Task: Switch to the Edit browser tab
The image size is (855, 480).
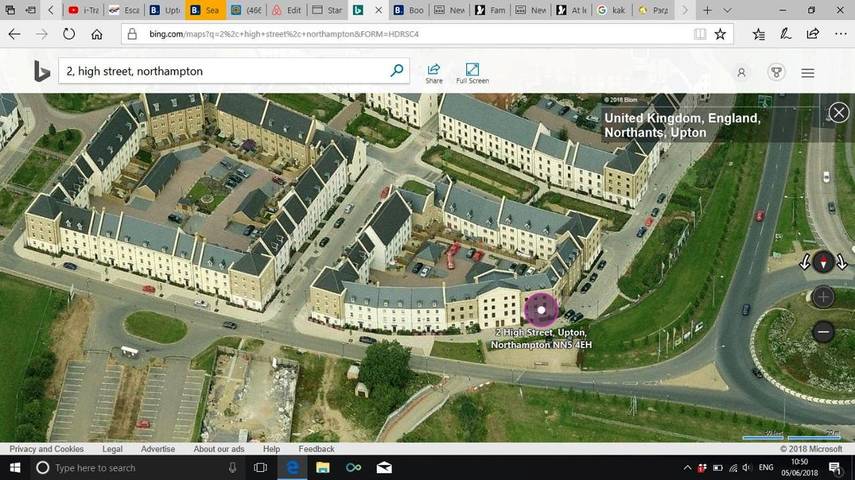Action: (288, 10)
